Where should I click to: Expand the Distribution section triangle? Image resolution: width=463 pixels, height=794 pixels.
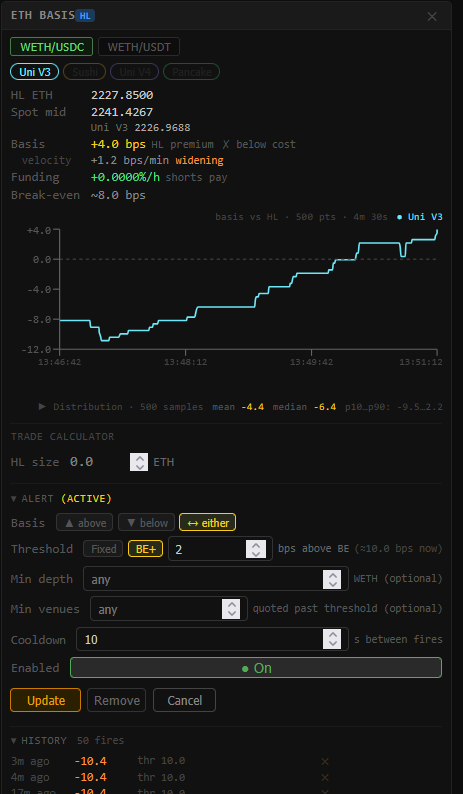point(43,407)
